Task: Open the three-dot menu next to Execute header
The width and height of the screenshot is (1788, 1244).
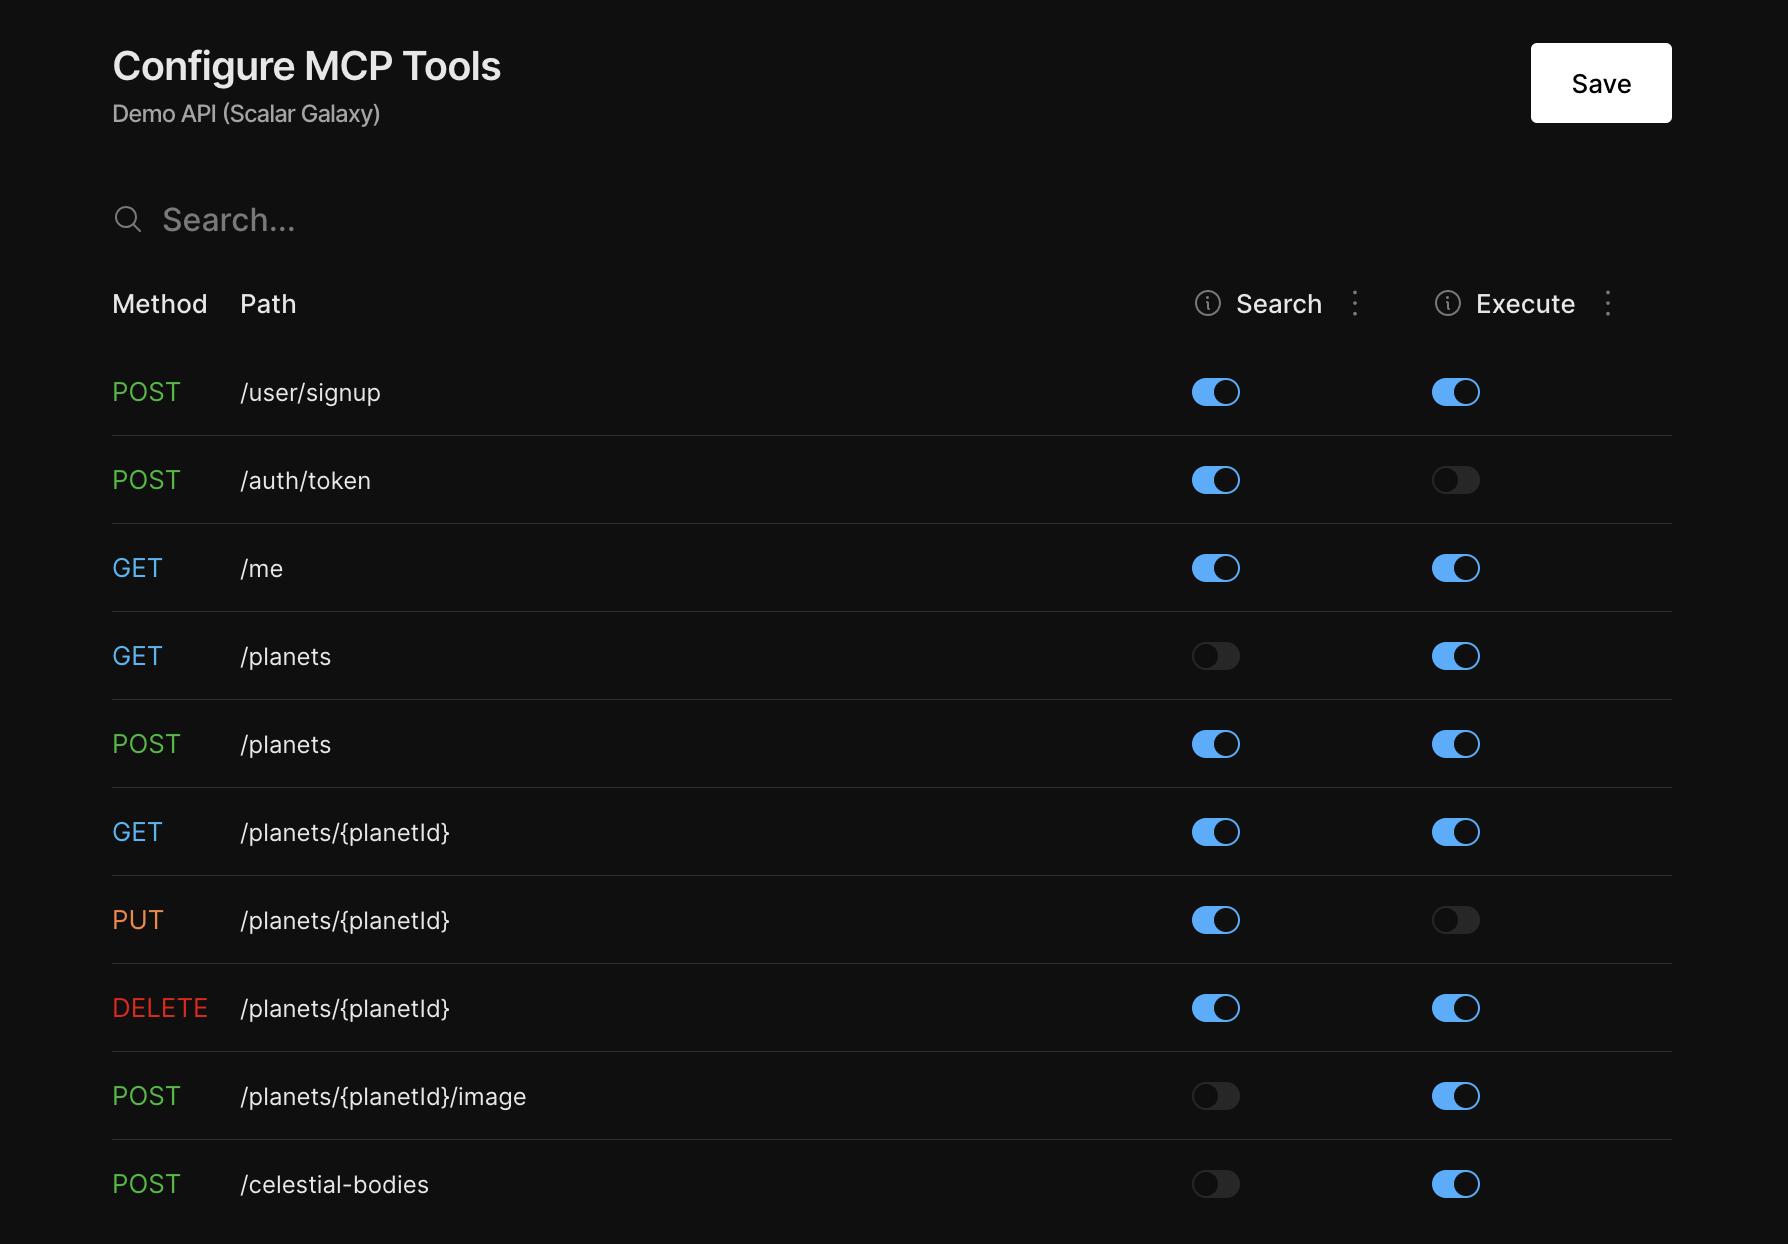Action: [1608, 303]
